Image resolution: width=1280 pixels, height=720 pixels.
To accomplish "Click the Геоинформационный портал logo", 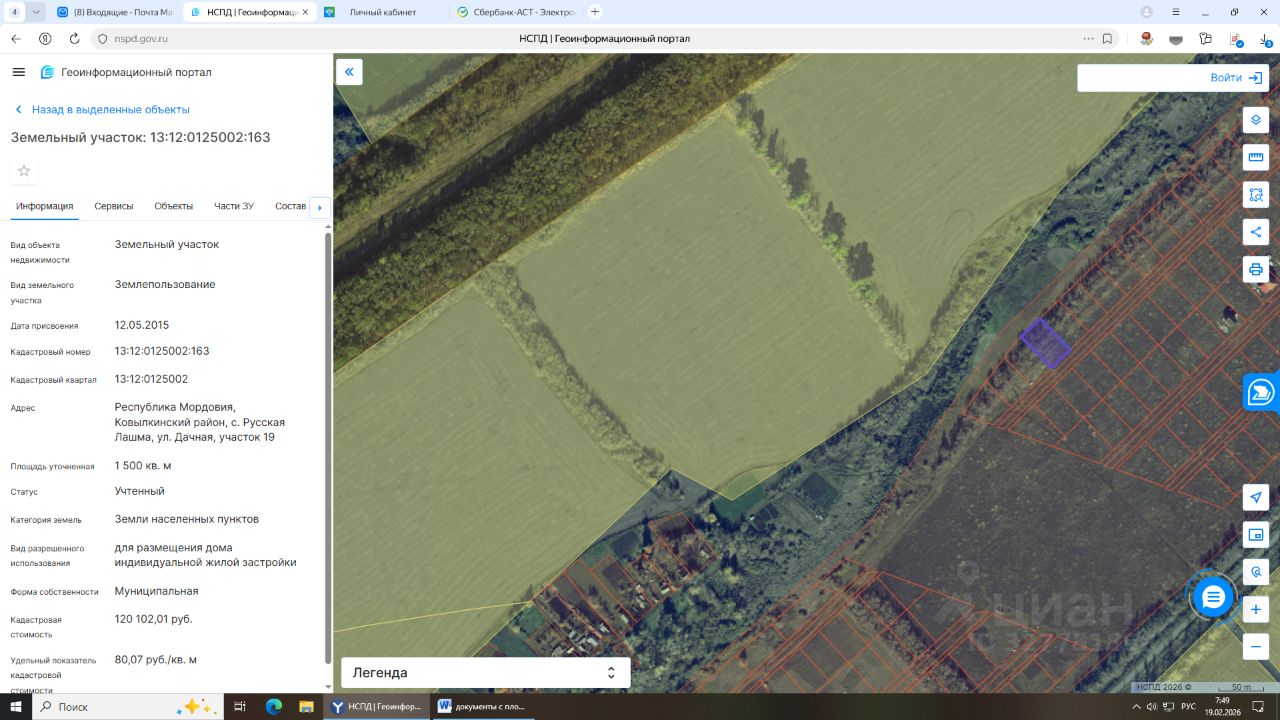I will coord(126,72).
